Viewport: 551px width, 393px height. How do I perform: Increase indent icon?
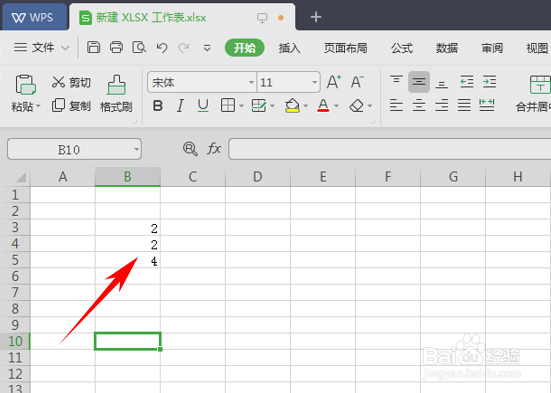click(x=489, y=82)
